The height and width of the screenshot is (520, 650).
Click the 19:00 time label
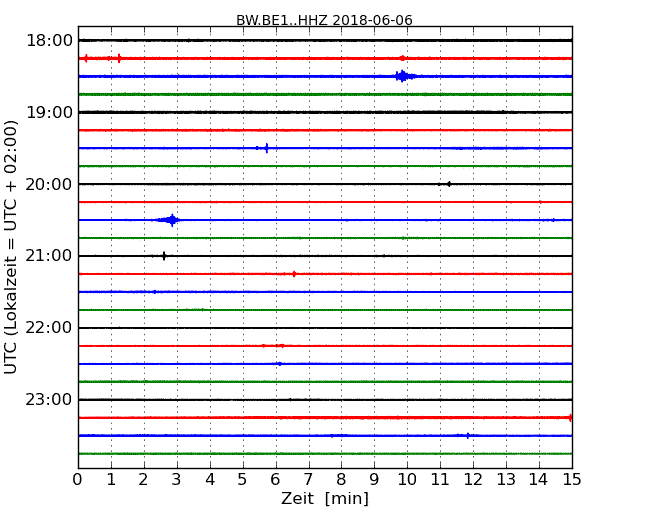point(49,112)
